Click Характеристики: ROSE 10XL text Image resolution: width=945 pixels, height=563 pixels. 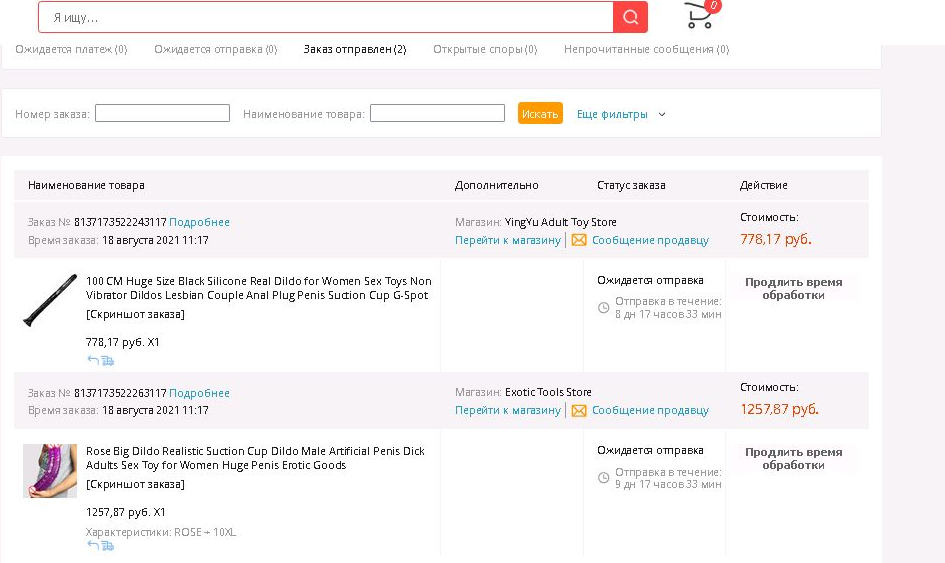click(161, 532)
